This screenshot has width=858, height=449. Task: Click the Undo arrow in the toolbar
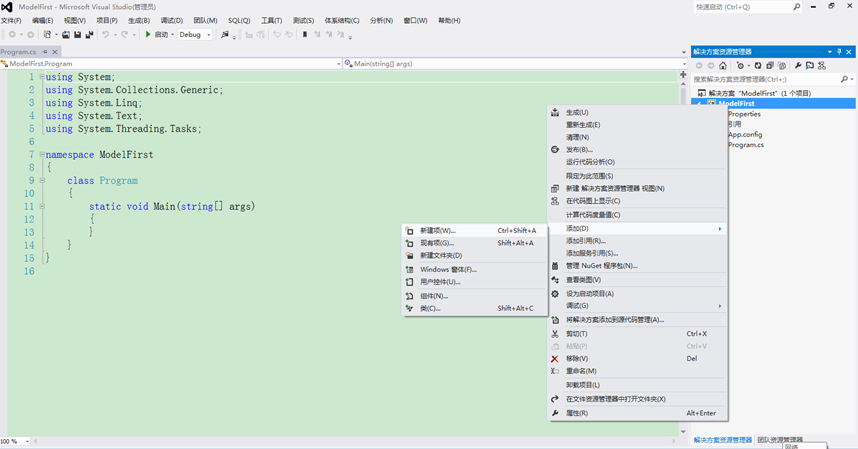click(106, 34)
